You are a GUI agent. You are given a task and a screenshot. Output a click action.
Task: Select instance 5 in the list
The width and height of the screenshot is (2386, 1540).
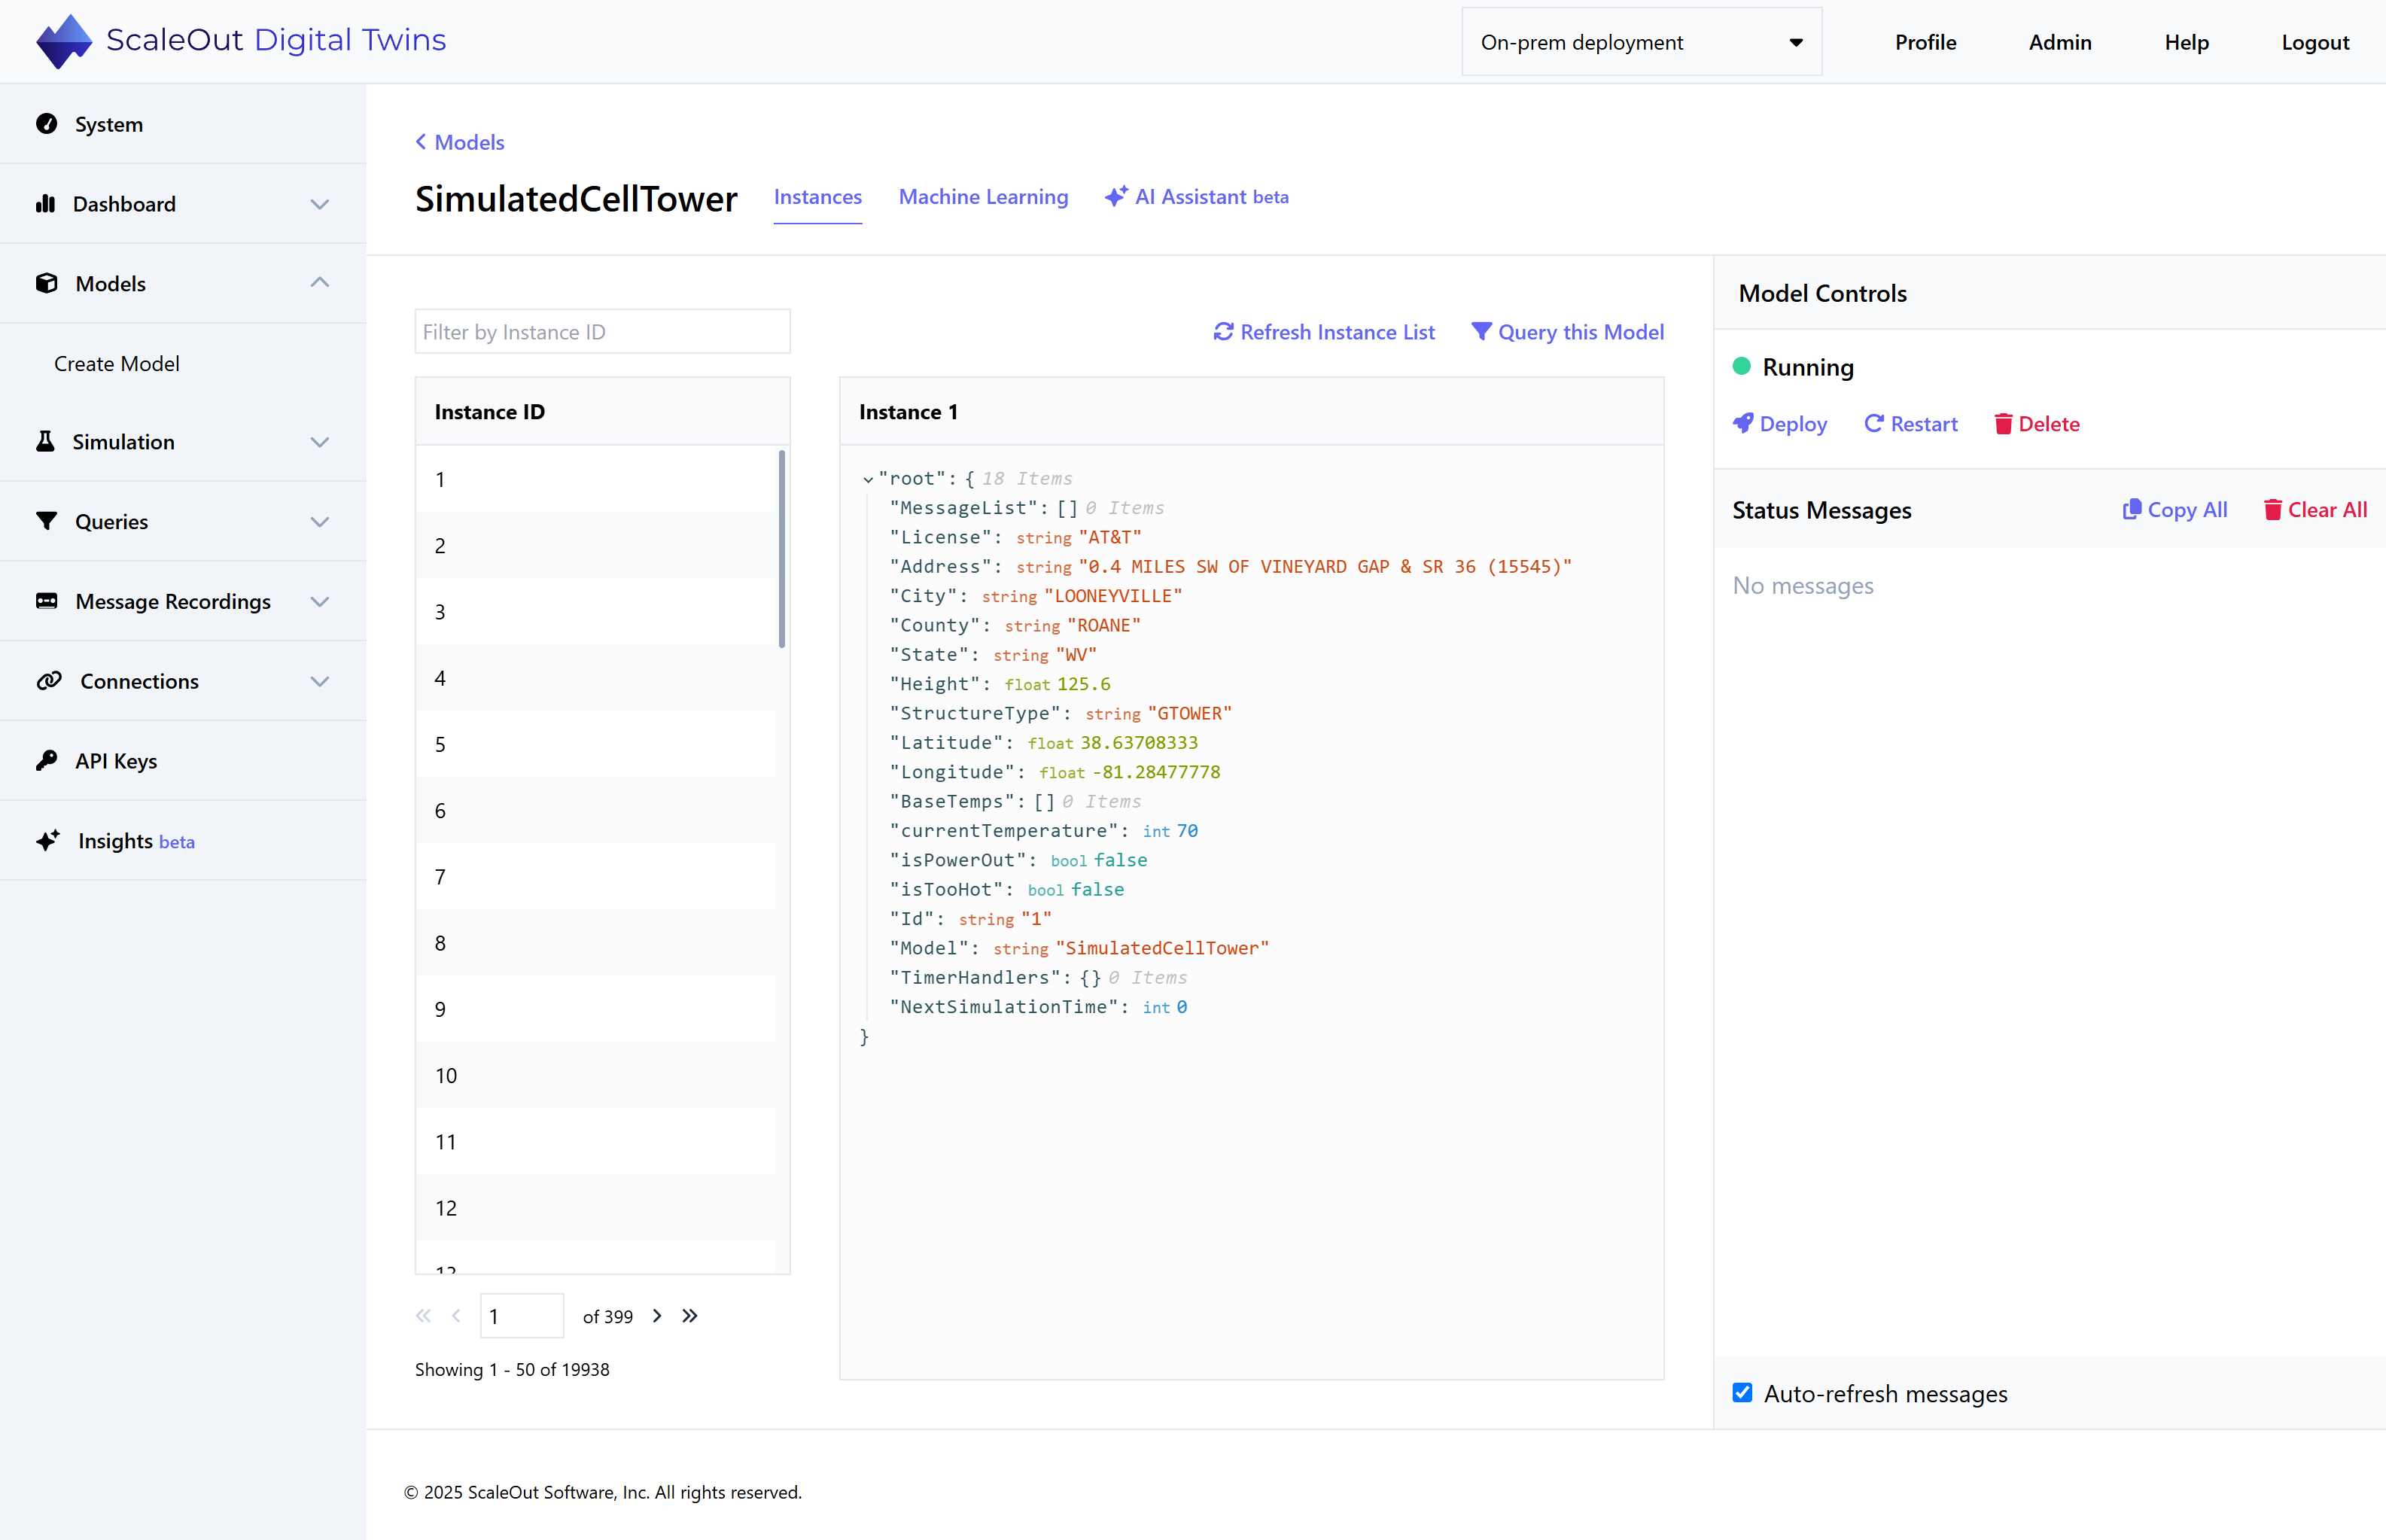[x=595, y=744]
